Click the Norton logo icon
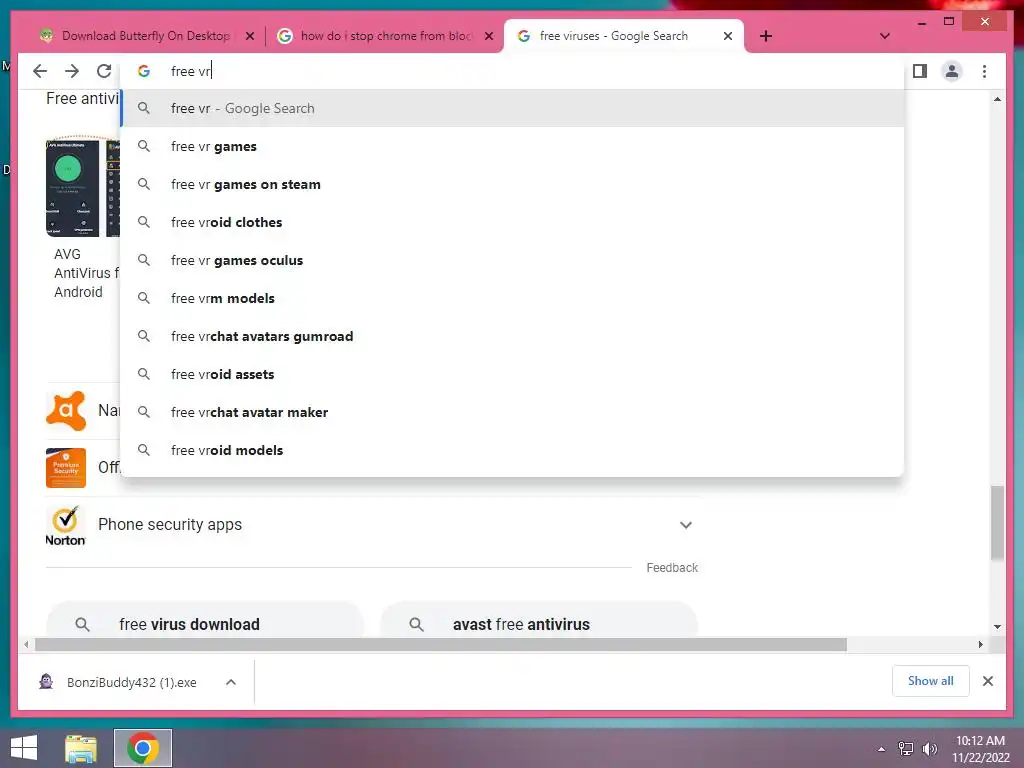Image resolution: width=1024 pixels, height=768 pixels. 65,526
